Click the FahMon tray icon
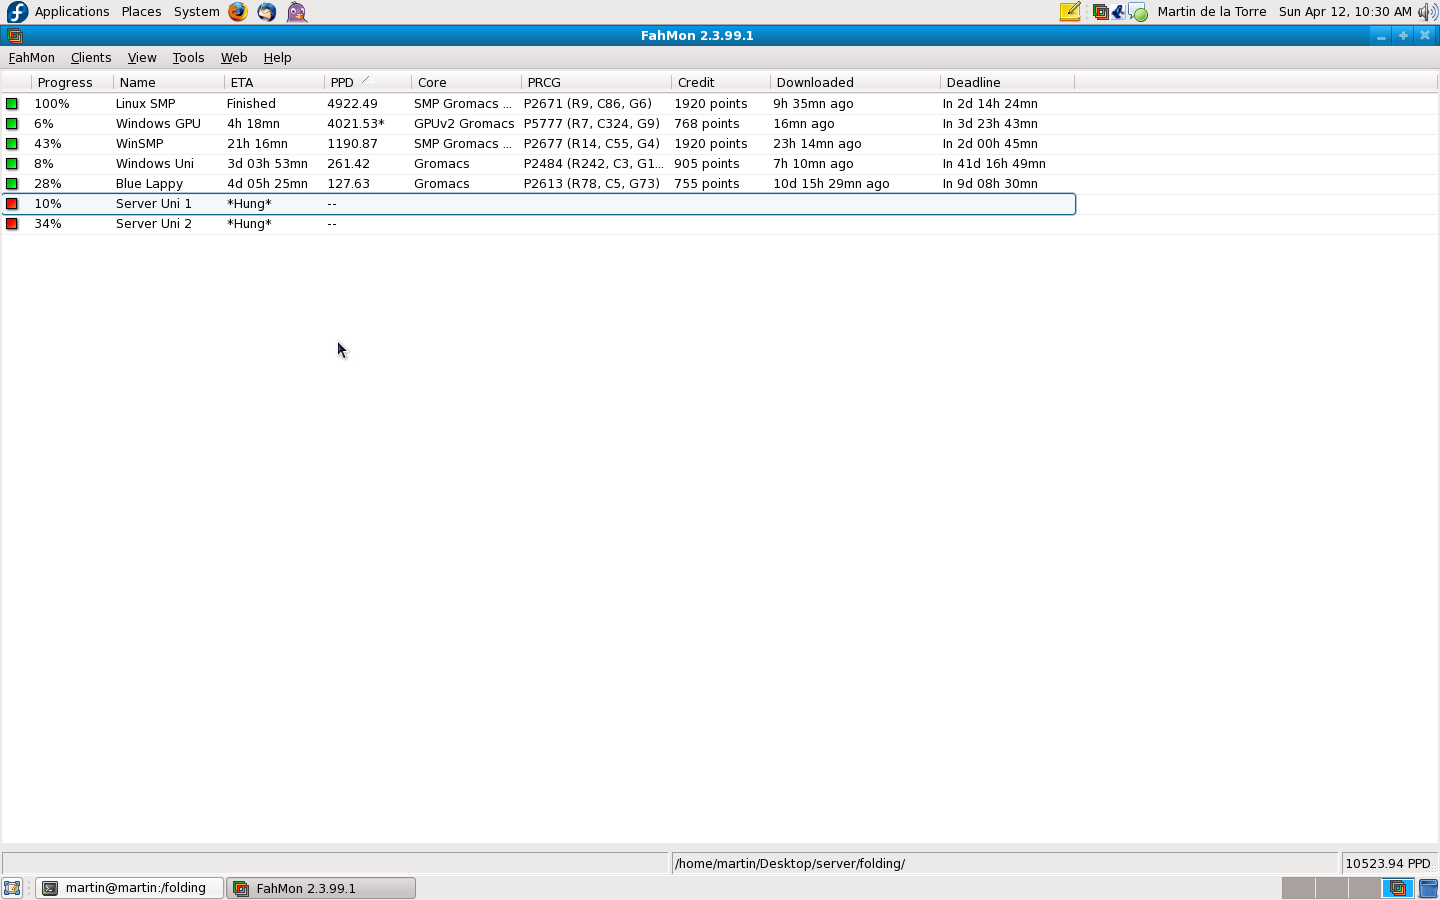Screen dimensions: 1440x900 pyautogui.click(x=1100, y=12)
